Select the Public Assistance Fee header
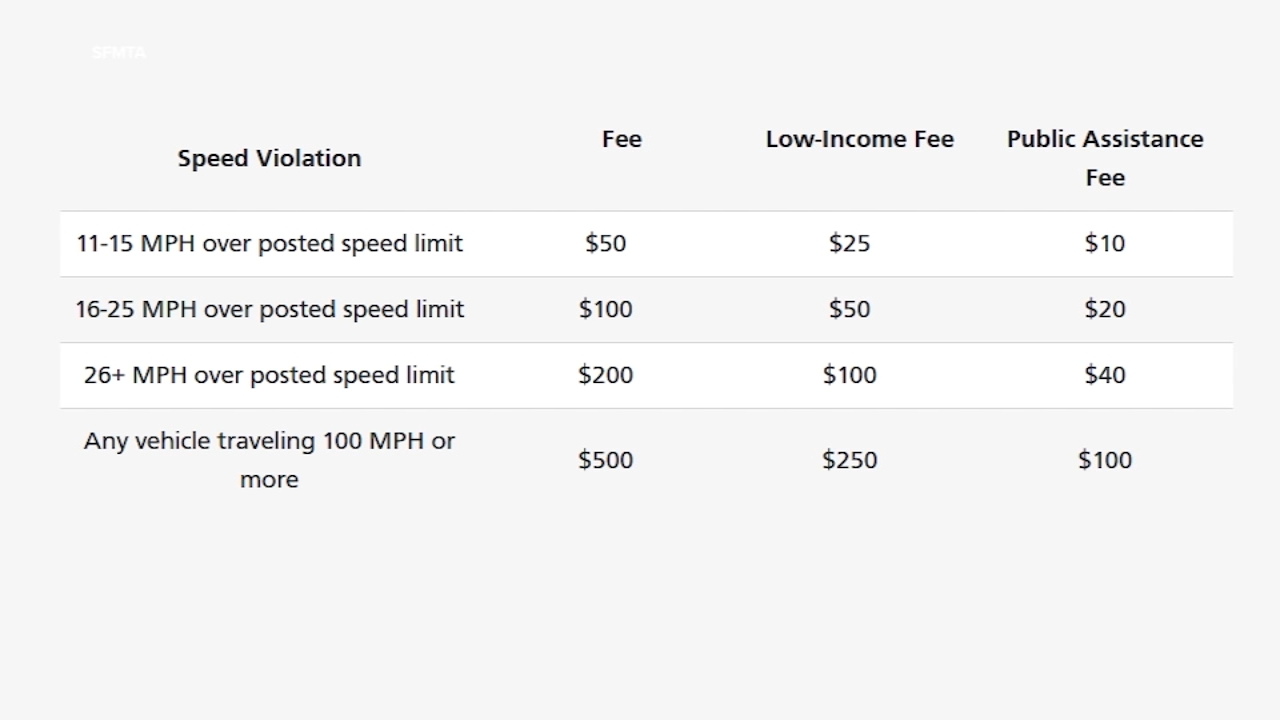The width and height of the screenshot is (1280, 720). (x=1105, y=158)
